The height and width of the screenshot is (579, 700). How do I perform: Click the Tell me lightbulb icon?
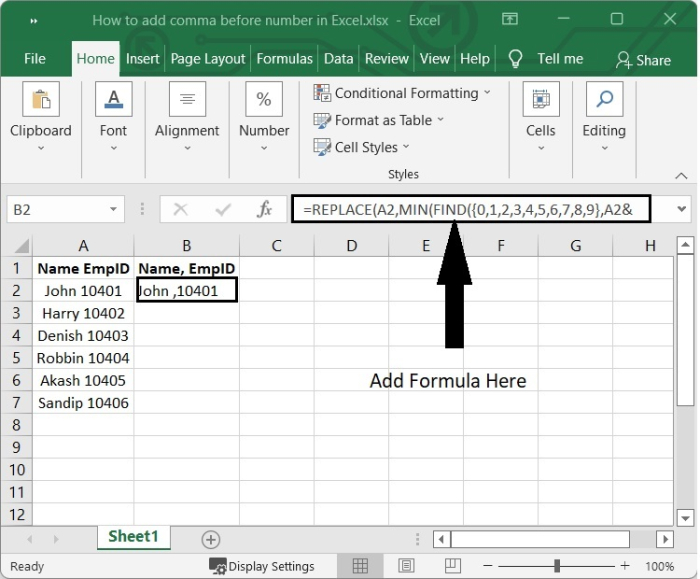coord(516,59)
